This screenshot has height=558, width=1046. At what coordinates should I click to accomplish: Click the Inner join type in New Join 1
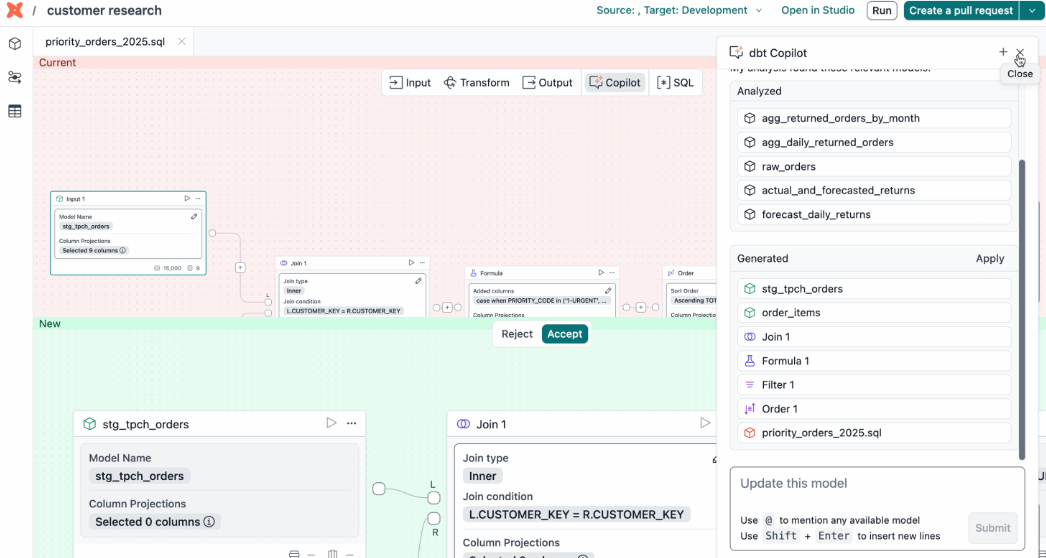click(482, 476)
